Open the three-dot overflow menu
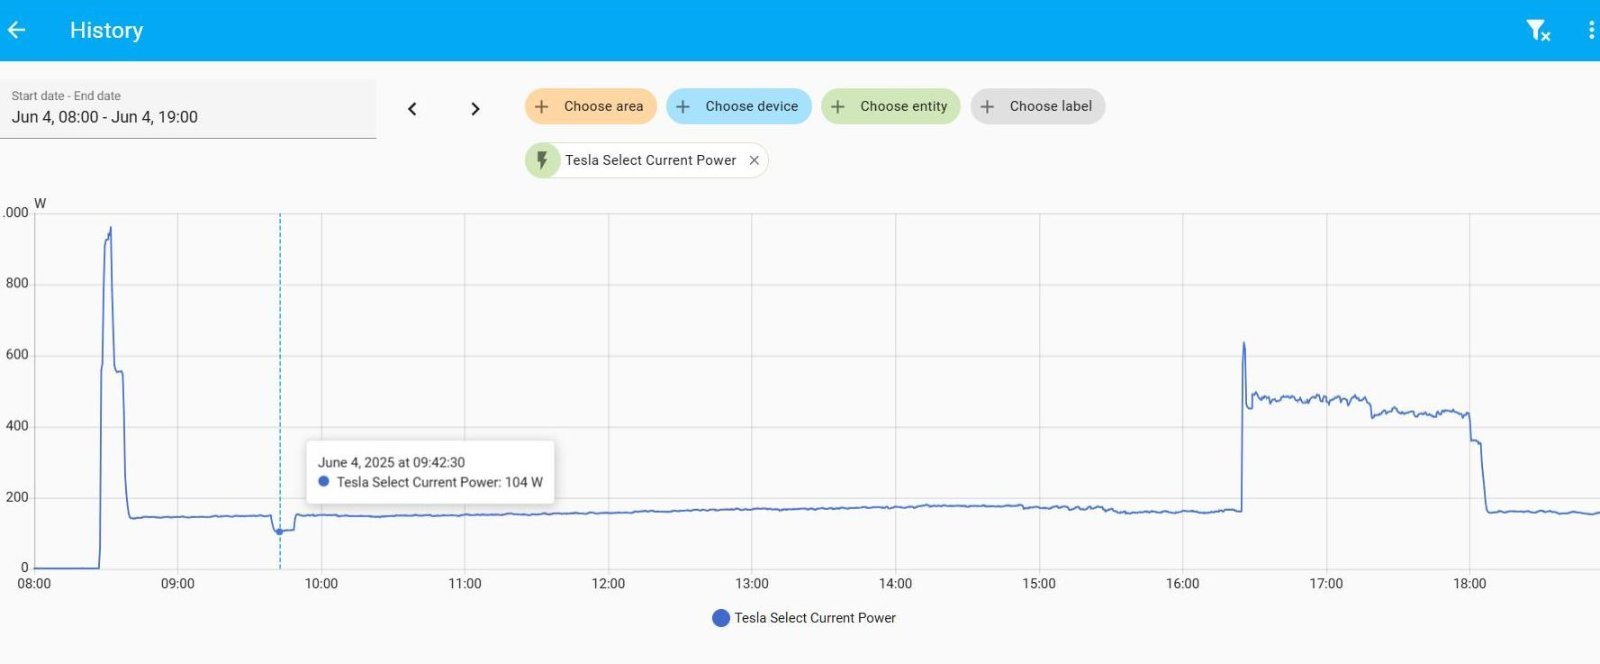 tap(1591, 30)
